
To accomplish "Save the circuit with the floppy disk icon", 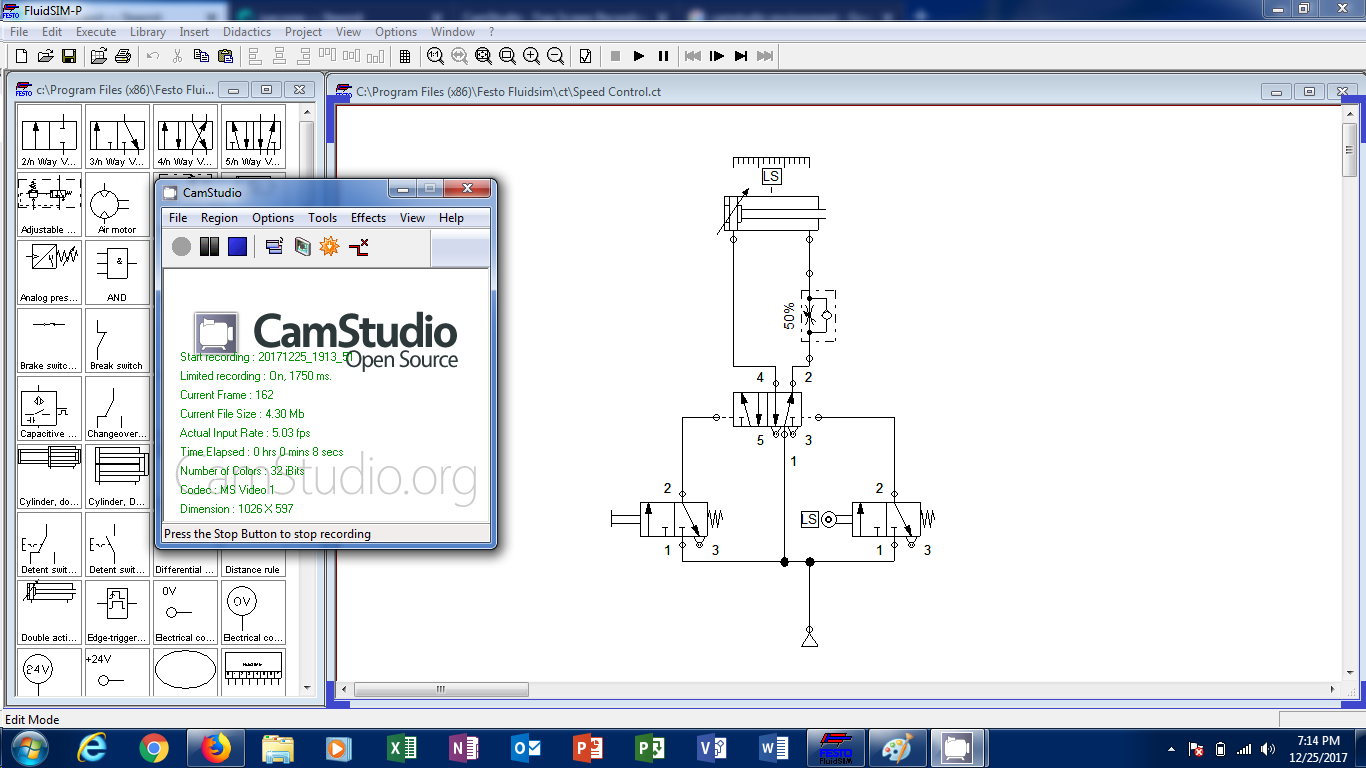I will tap(69, 56).
